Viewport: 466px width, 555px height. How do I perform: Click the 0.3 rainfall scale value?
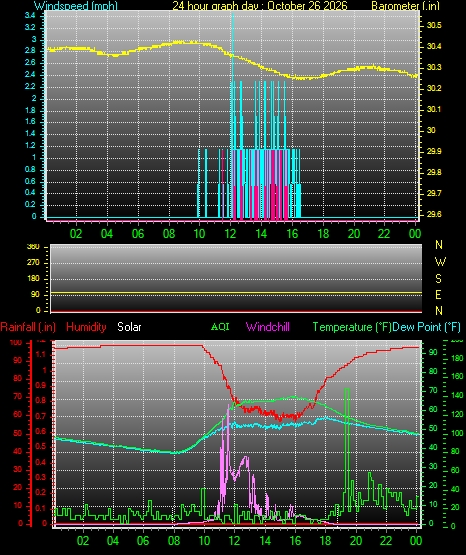(x=41, y=477)
